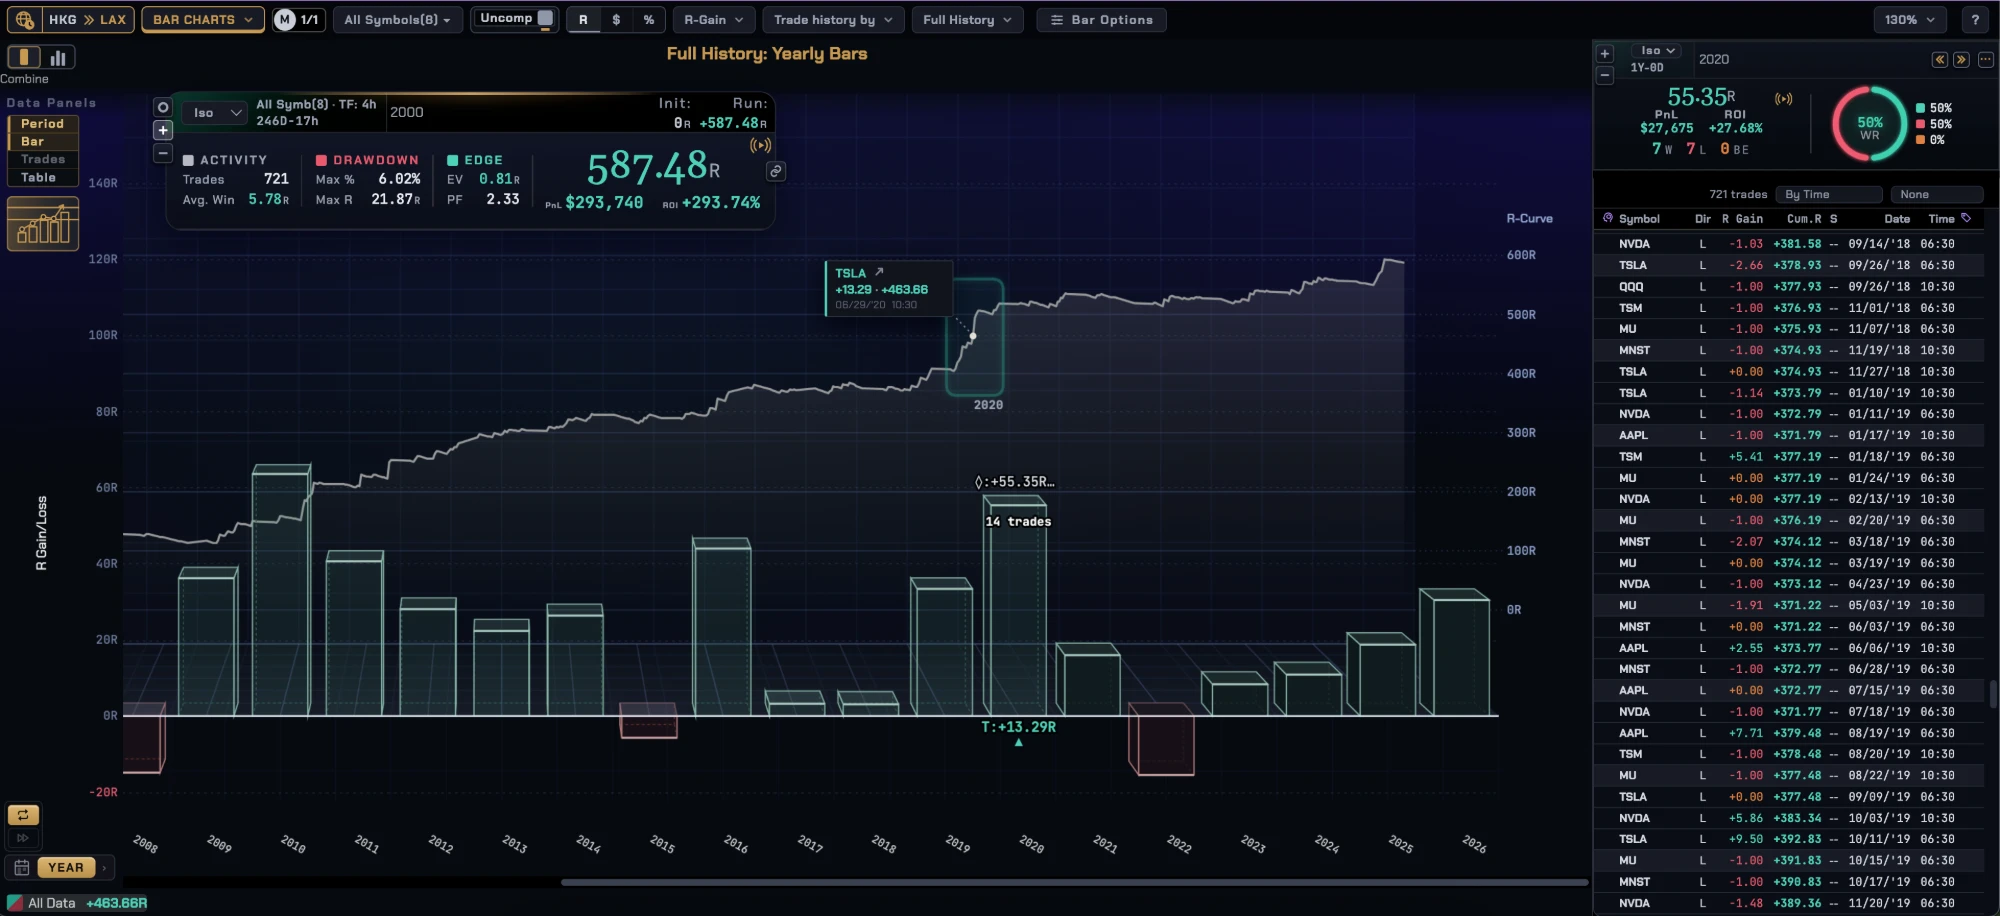Image resolution: width=2000 pixels, height=916 pixels.
Task: Open the external-link arrow in the TSLA tooltip
Action: 879,272
